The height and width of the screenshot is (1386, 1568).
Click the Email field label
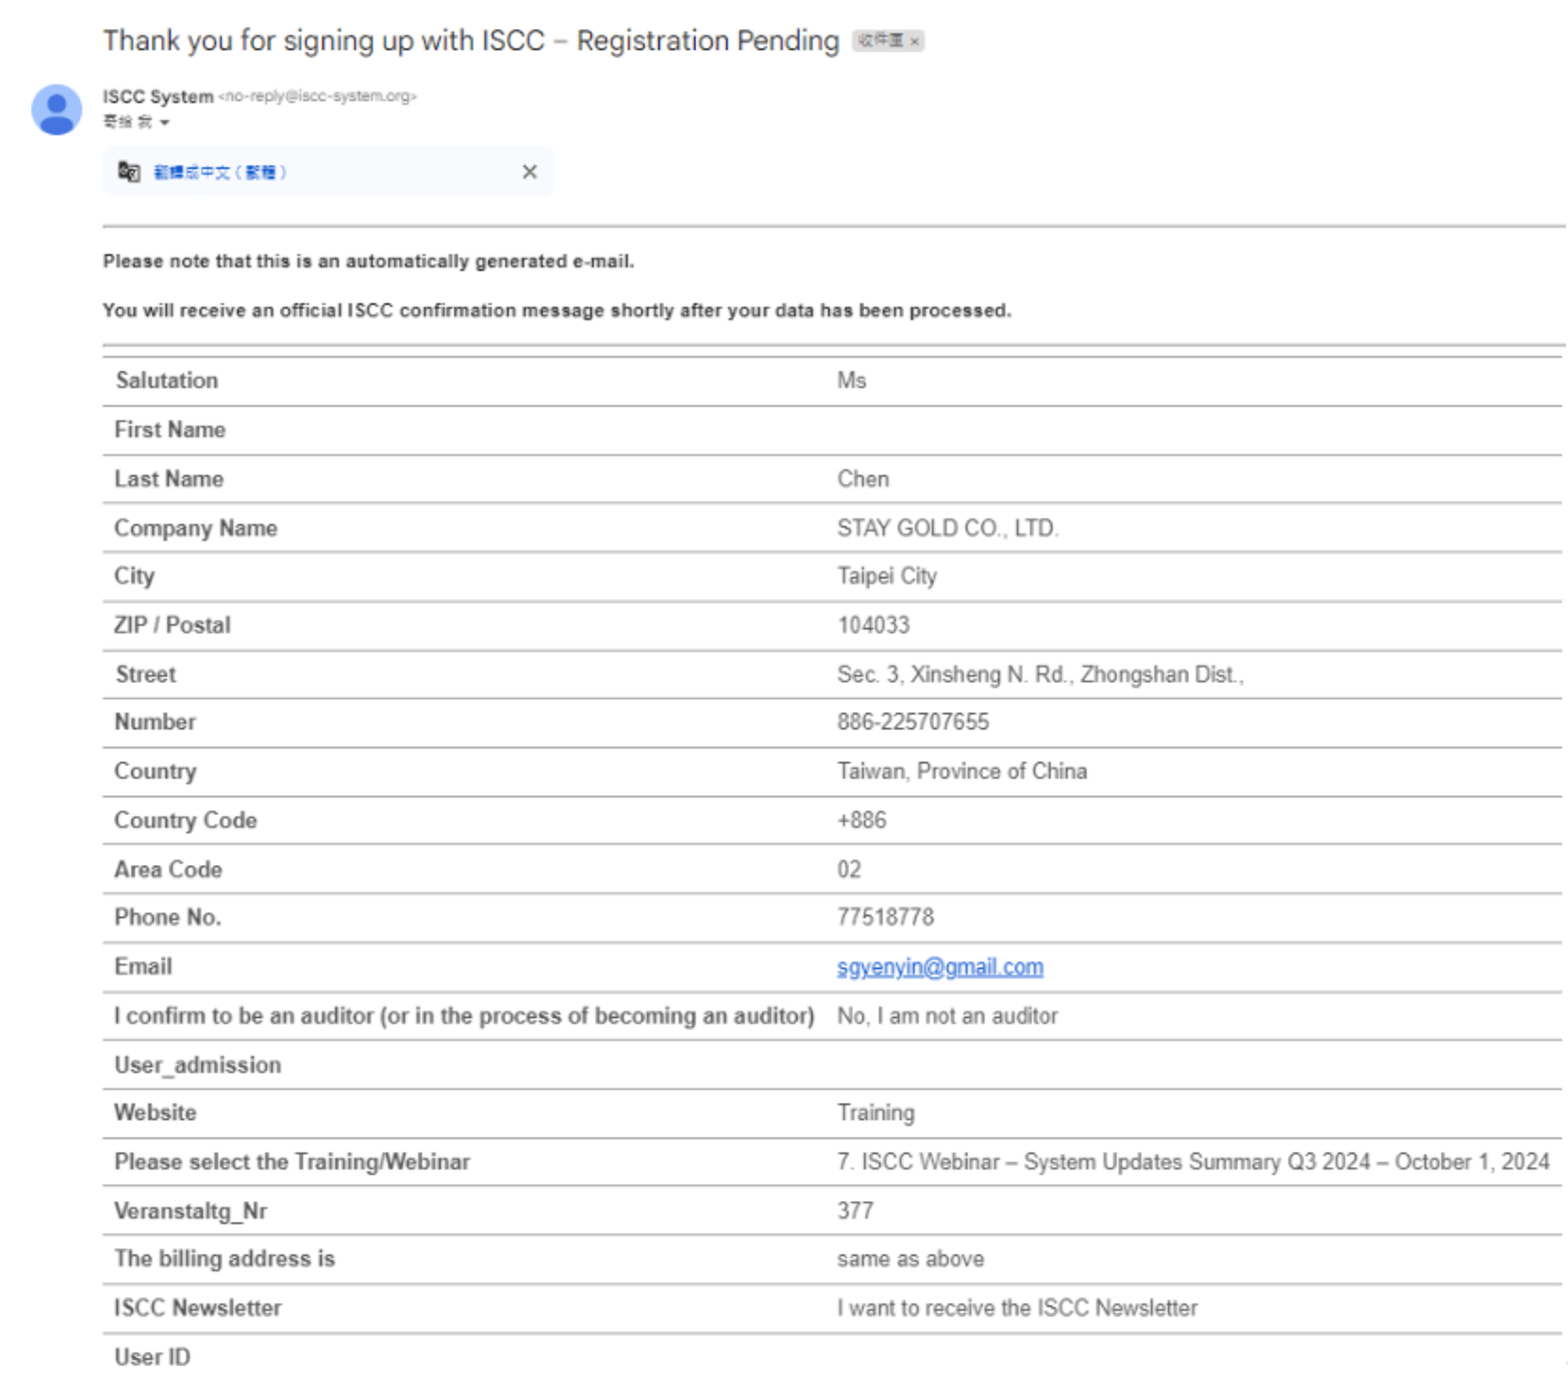pos(143,967)
